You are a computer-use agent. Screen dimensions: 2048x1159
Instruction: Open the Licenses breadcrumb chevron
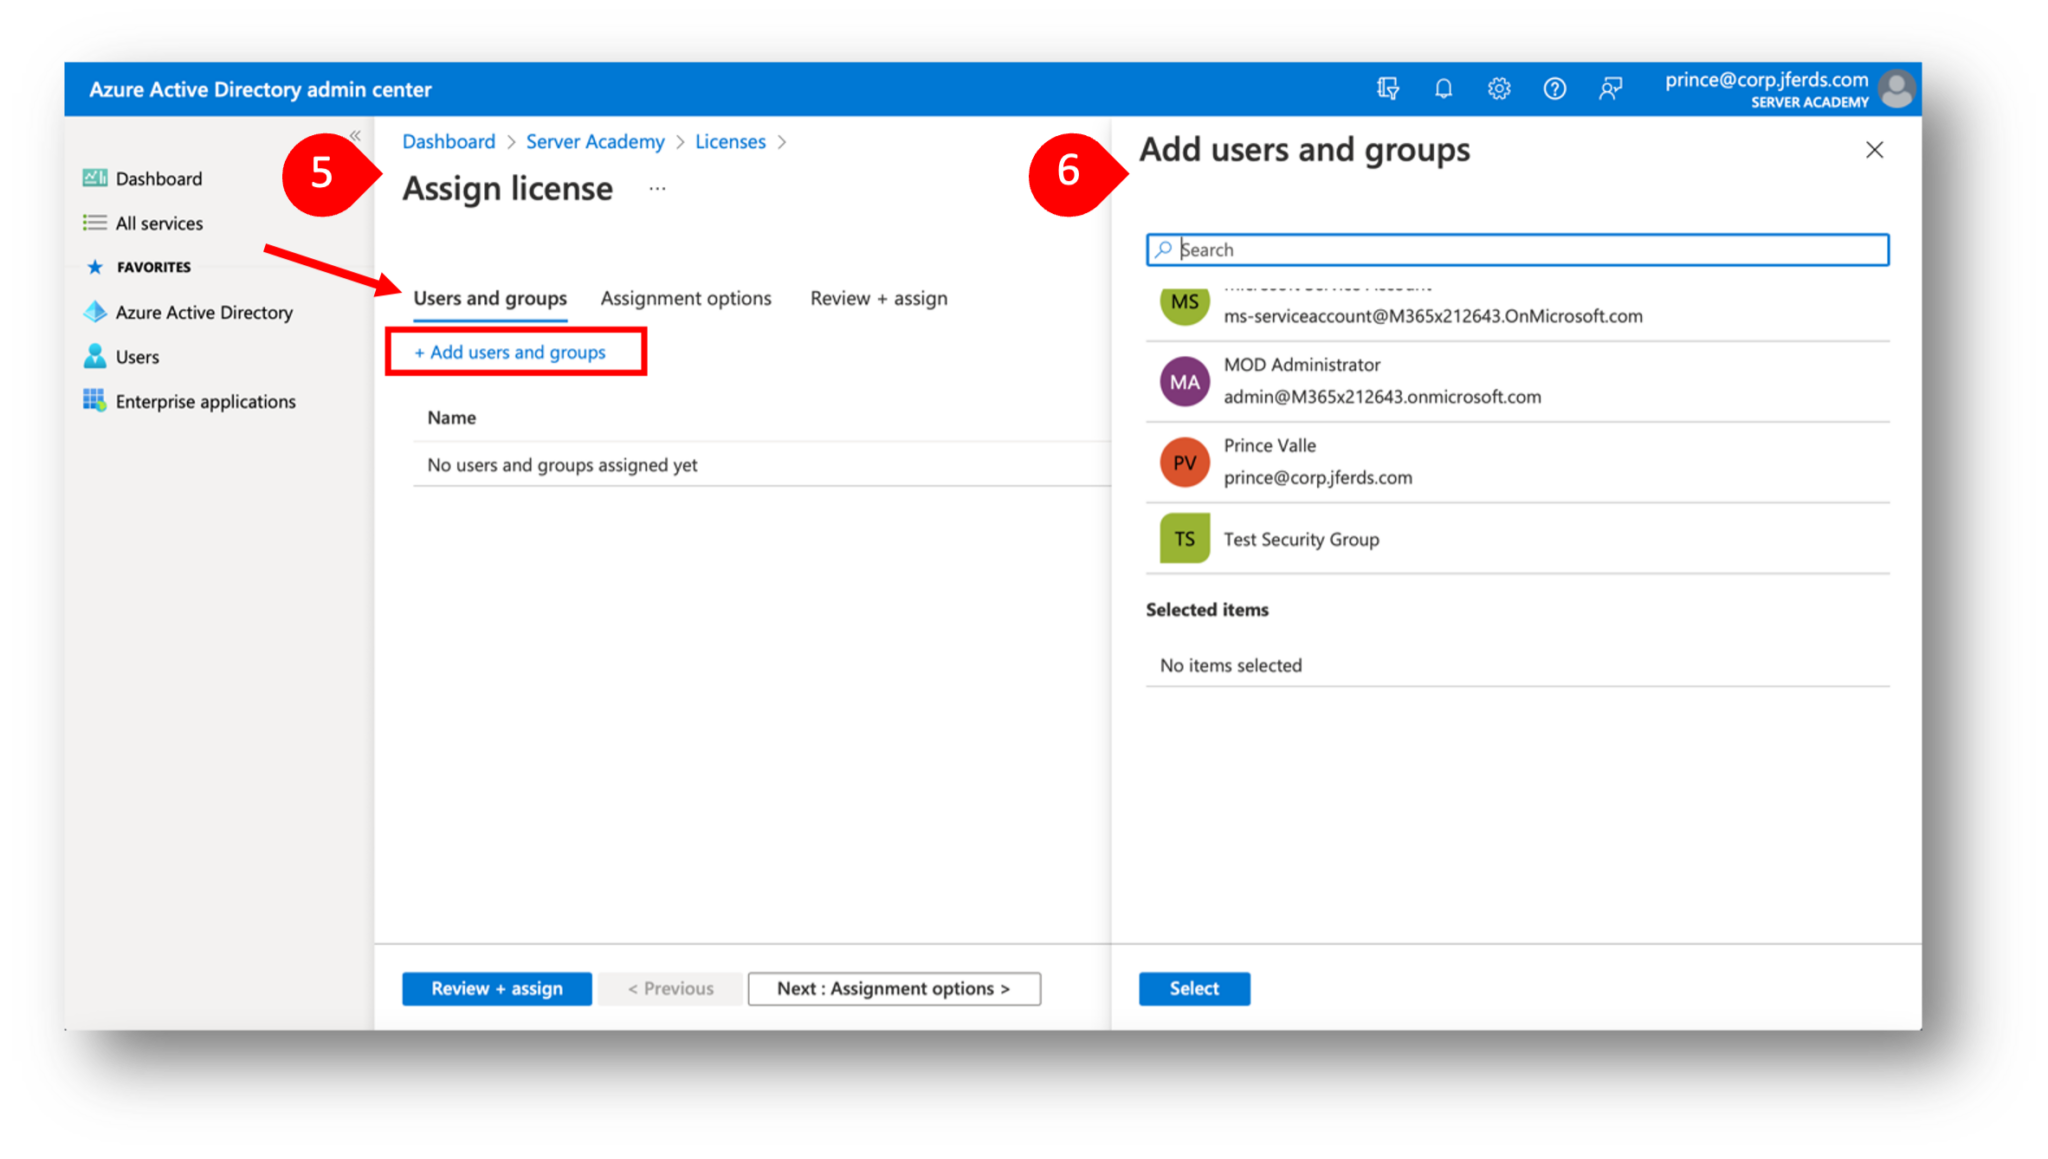tap(782, 141)
